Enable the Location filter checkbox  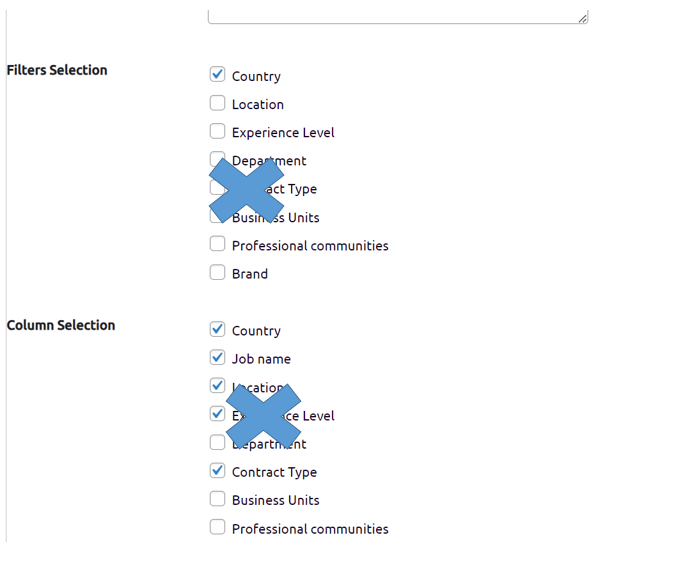(217, 102)
